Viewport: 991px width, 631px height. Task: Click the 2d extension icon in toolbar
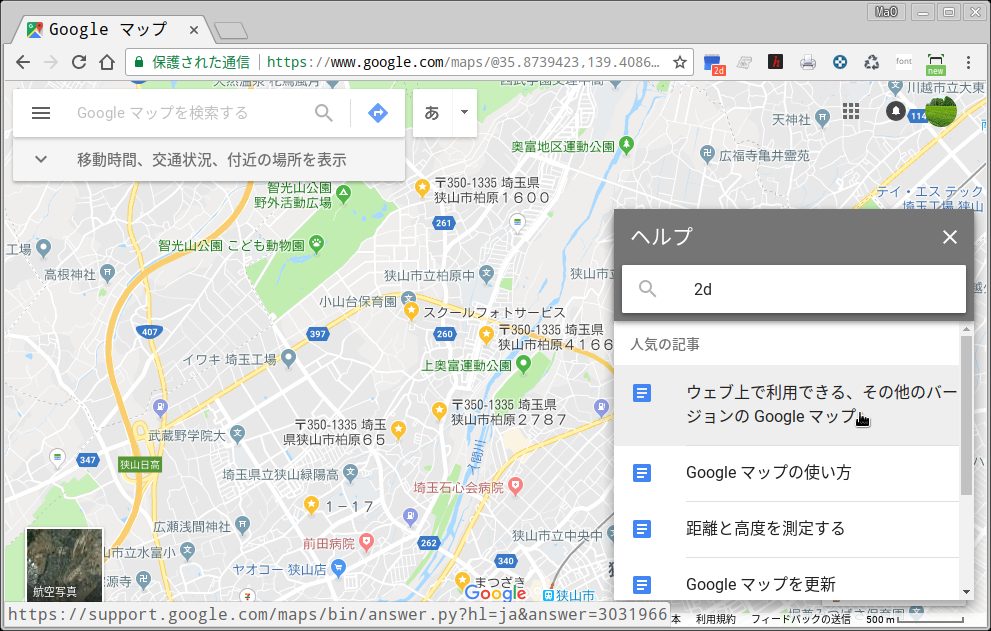pos(714,63)
